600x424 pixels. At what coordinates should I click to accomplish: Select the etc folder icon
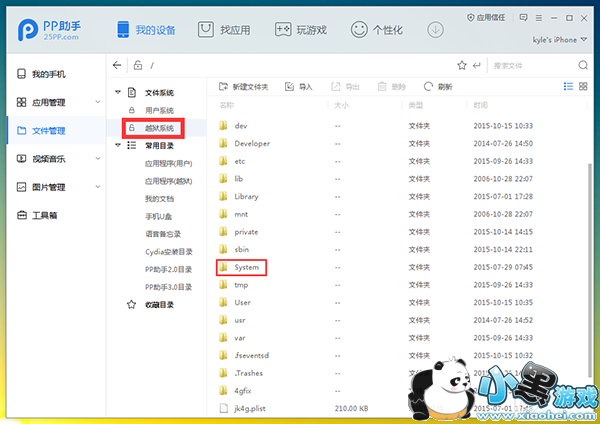click(x=223, y=161)
